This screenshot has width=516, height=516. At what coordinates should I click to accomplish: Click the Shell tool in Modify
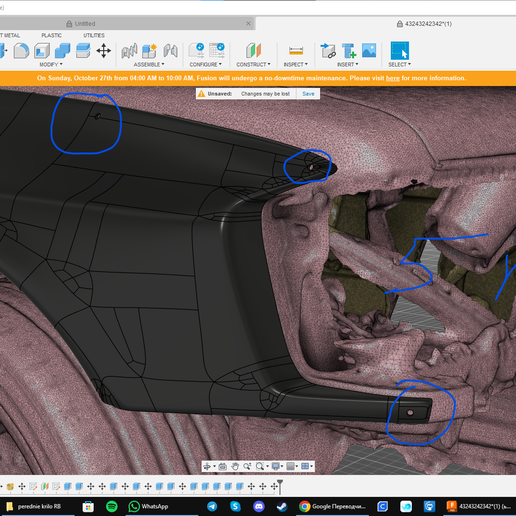[x=42, y=51]
